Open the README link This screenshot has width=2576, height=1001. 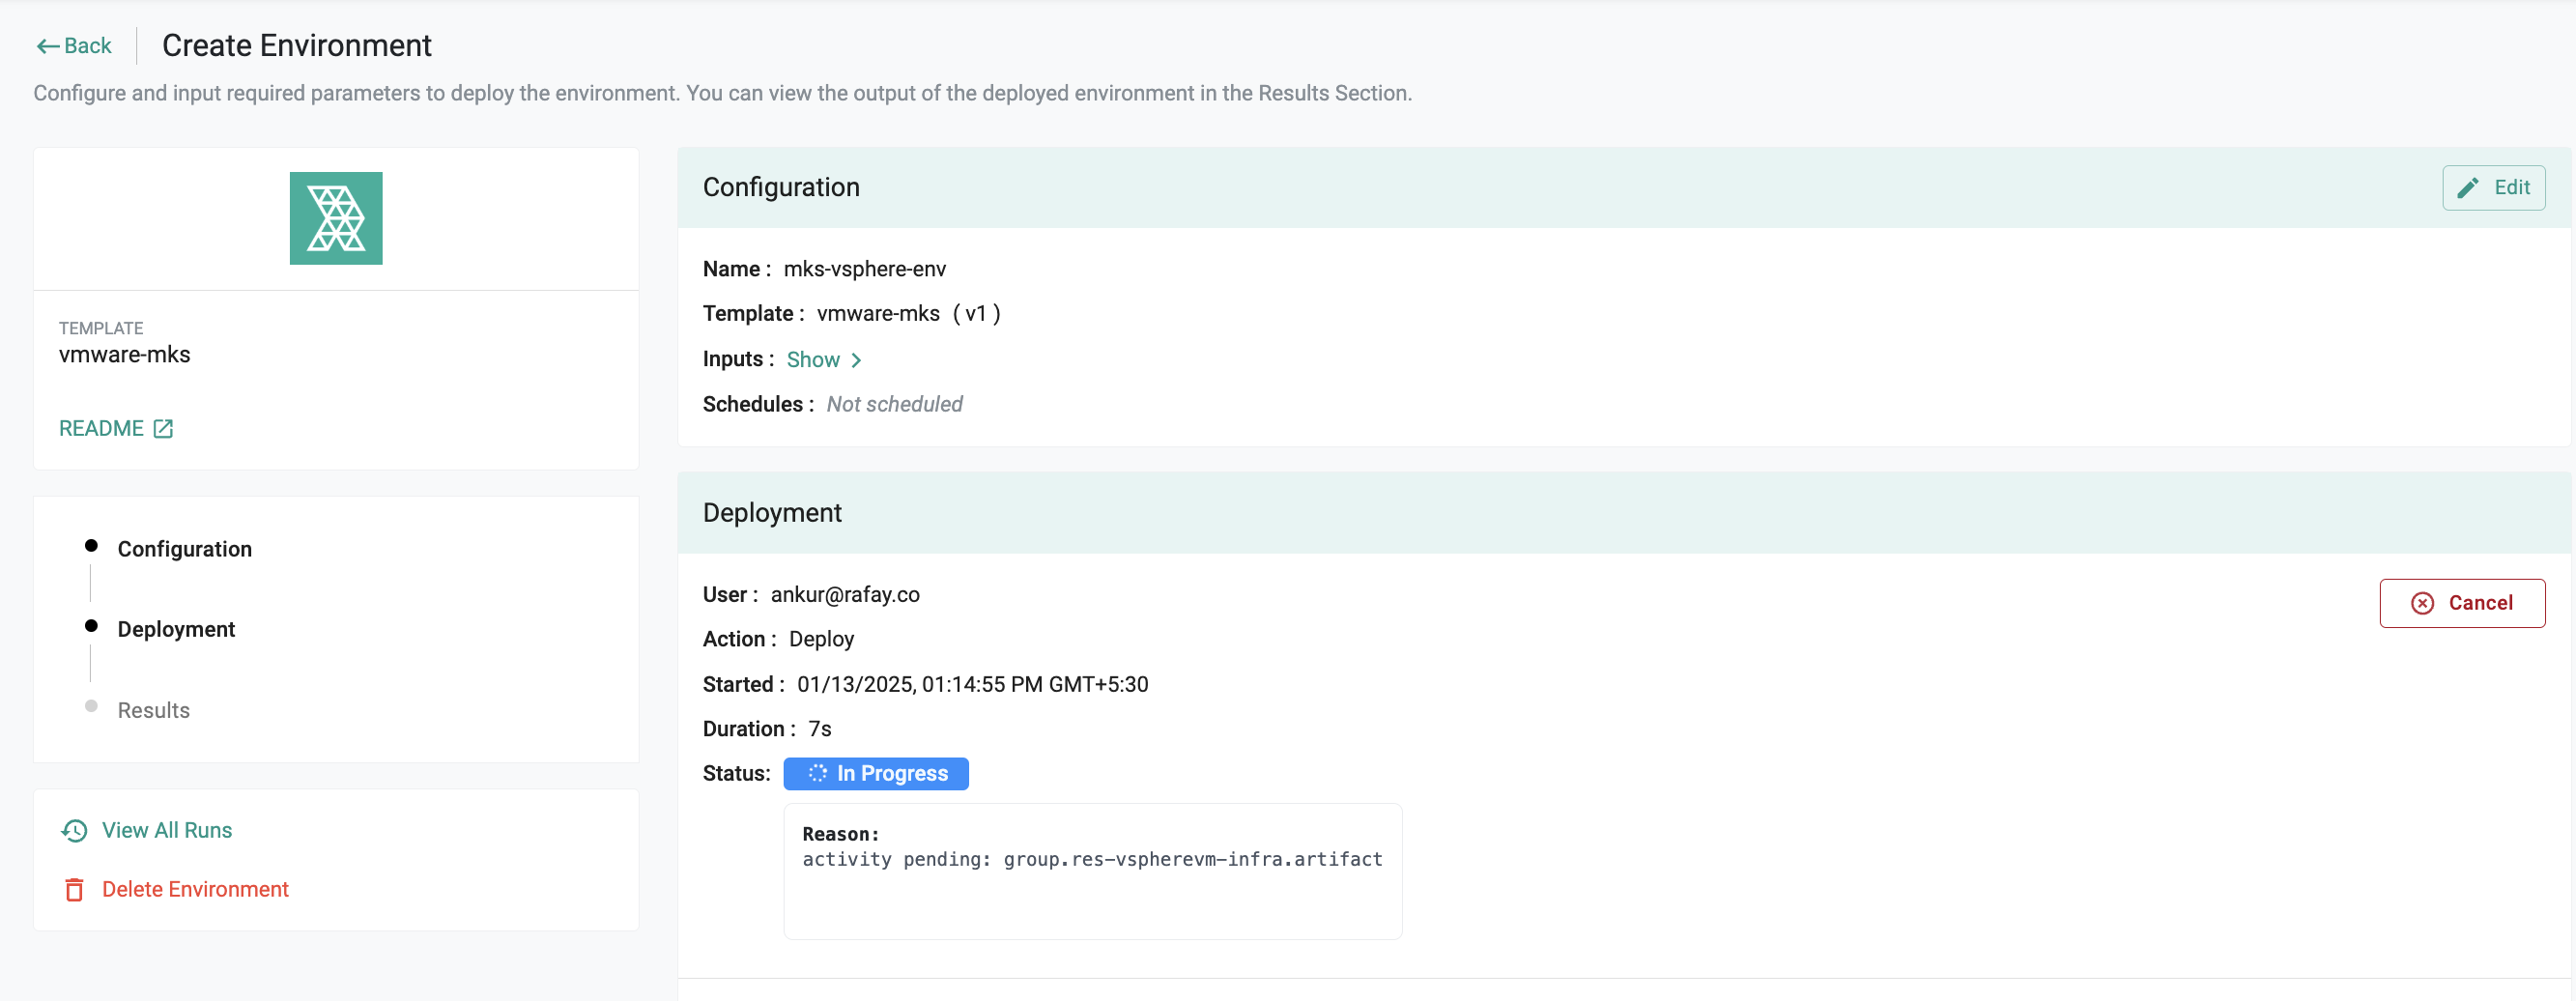click(116, 428)
